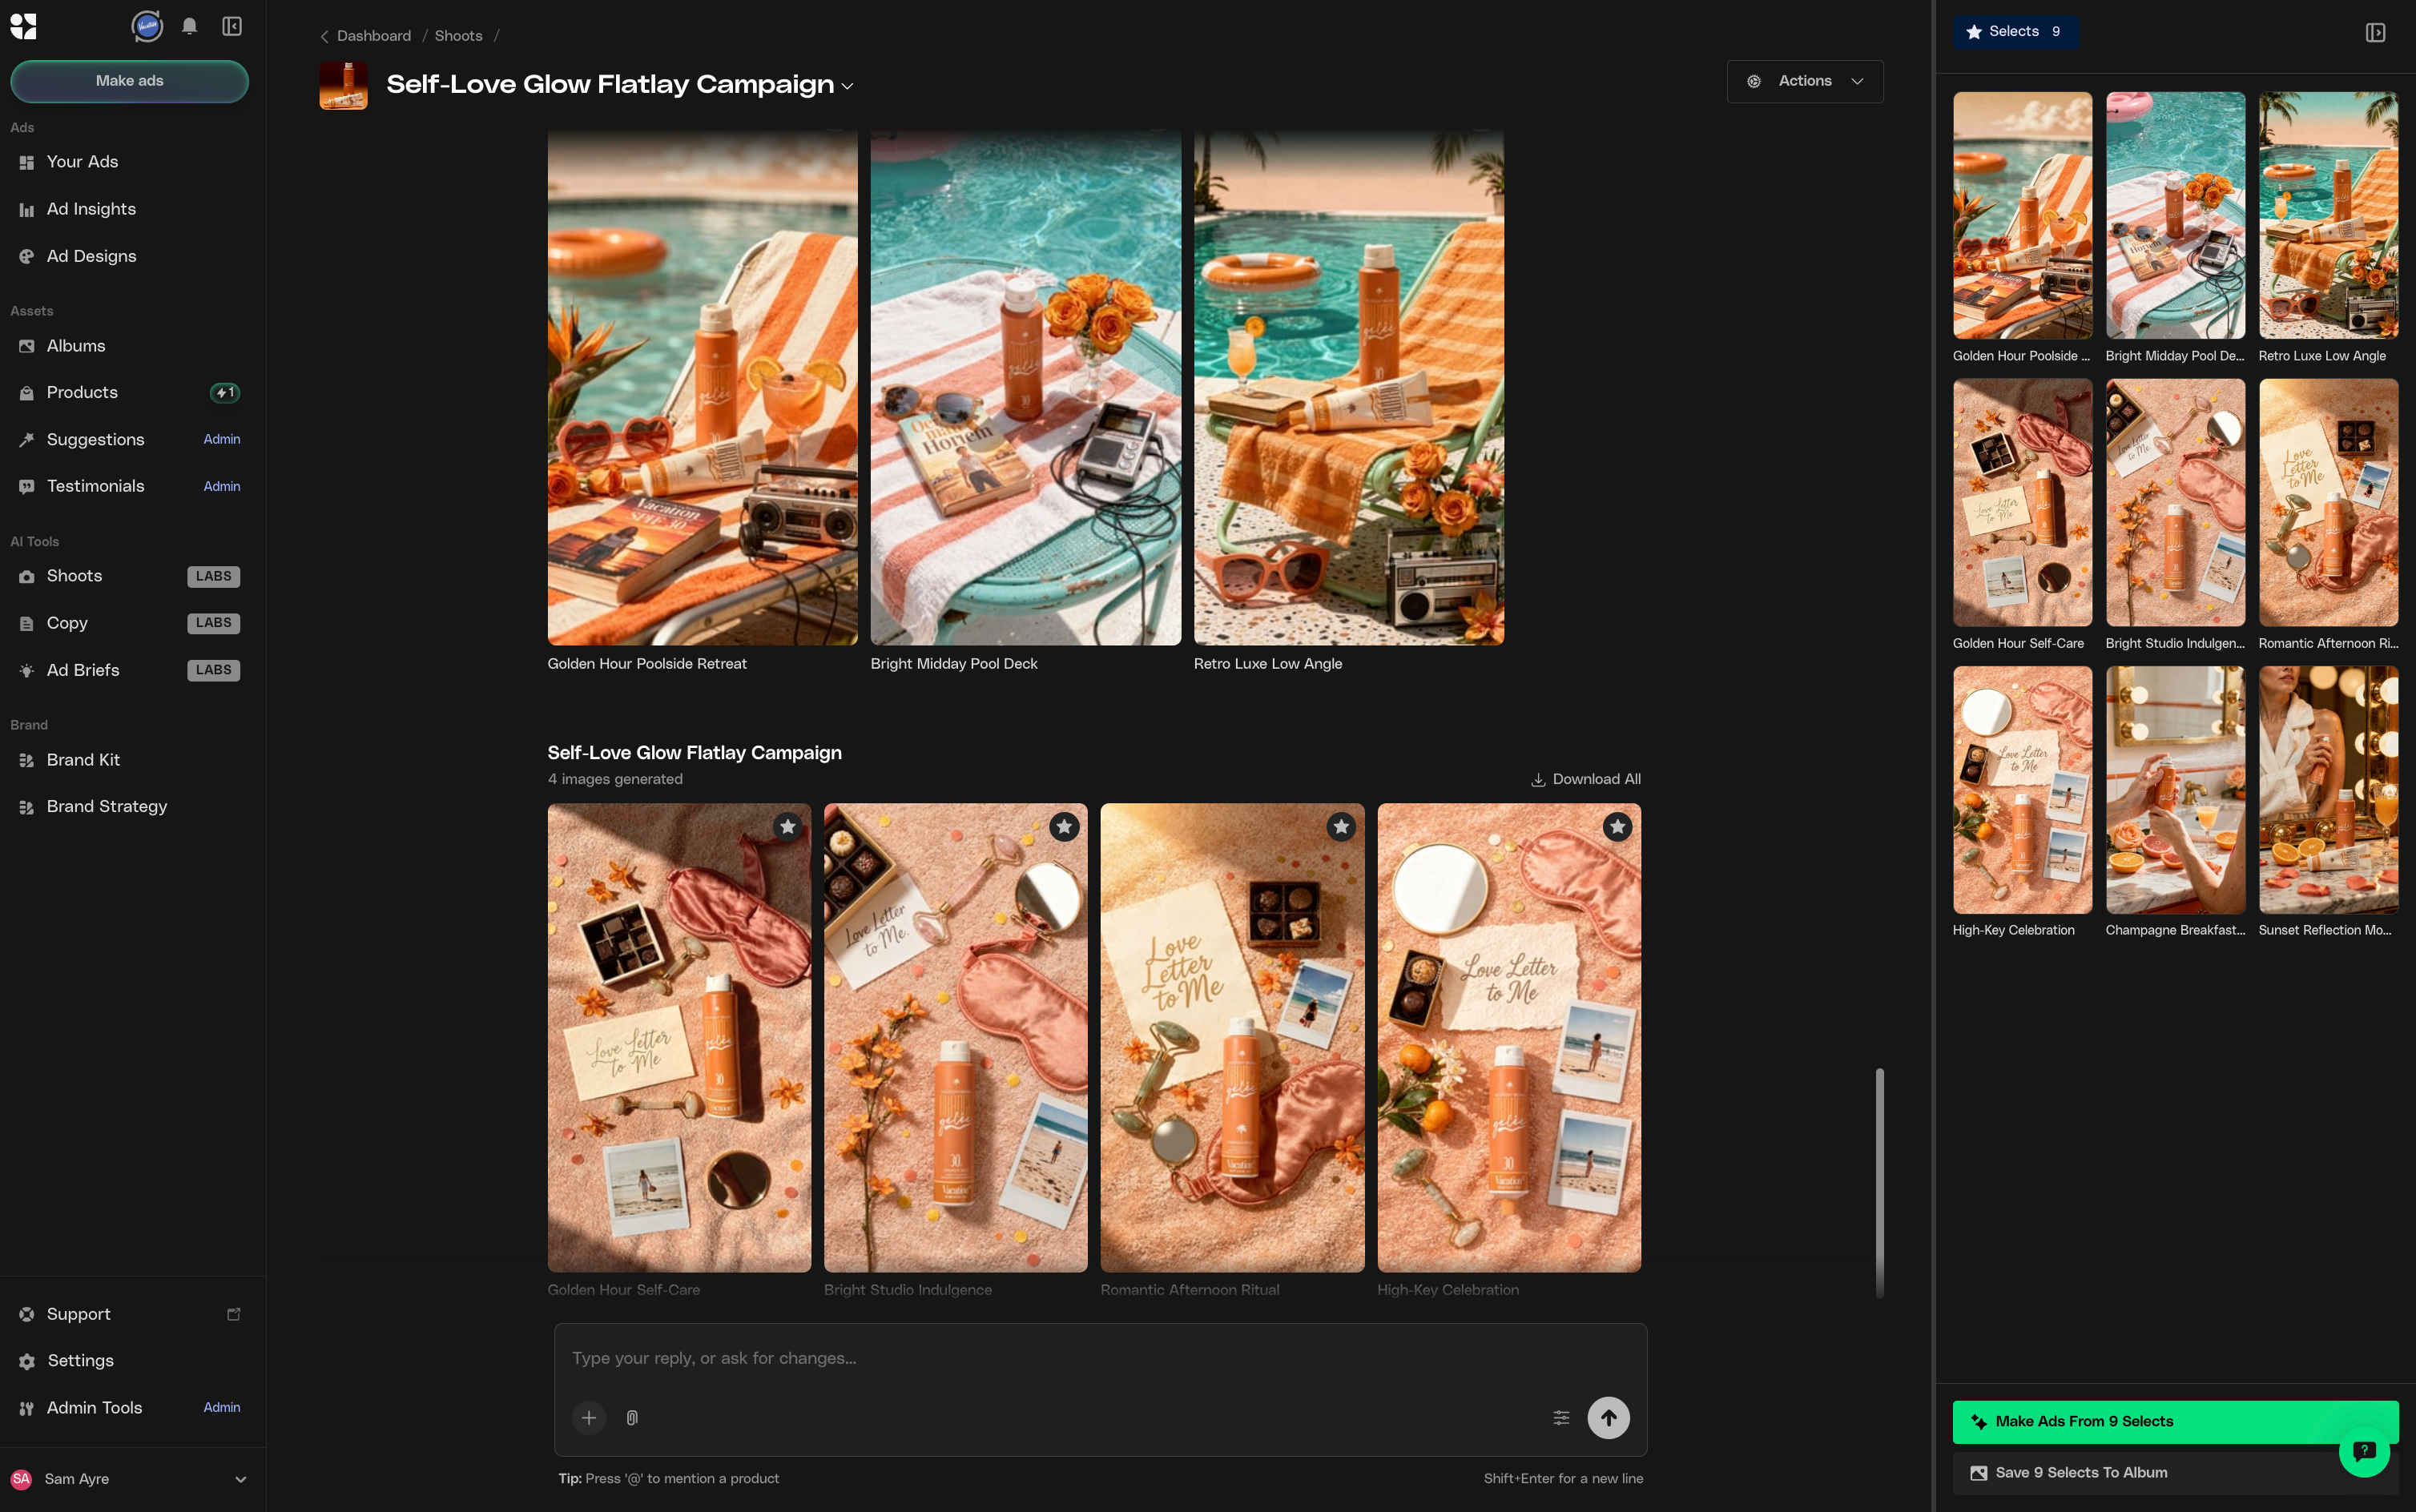The height and width of the screenshot is (1512, 2416).
Task: Click the plus icon in reply box
Action: (x=589, y=1417)
